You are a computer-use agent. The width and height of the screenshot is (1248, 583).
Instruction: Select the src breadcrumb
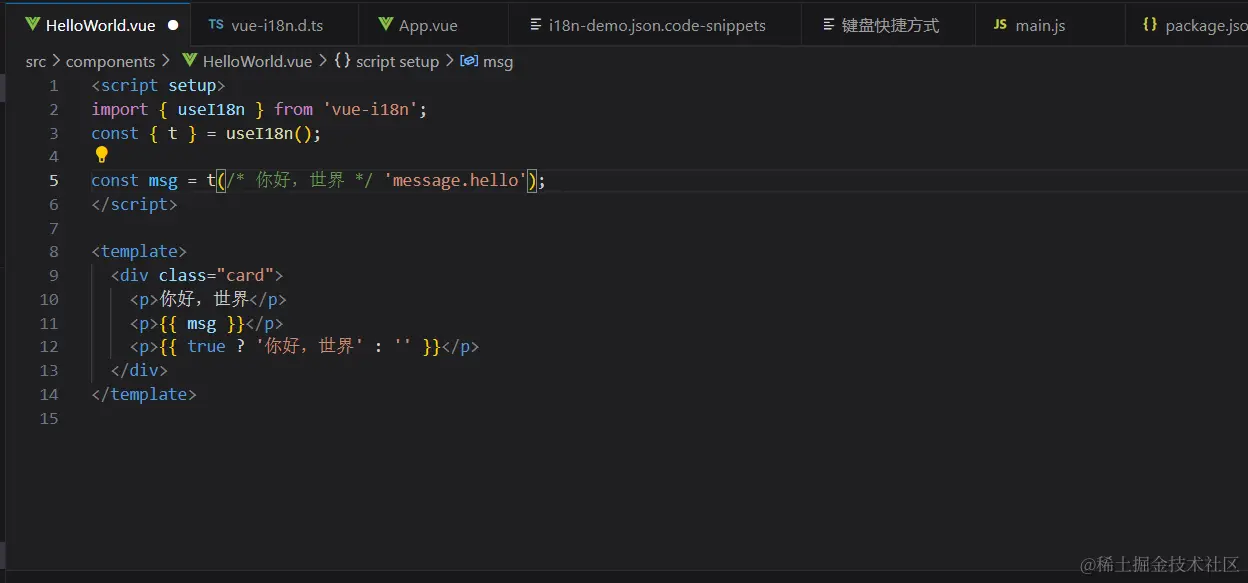pos(36,61)
